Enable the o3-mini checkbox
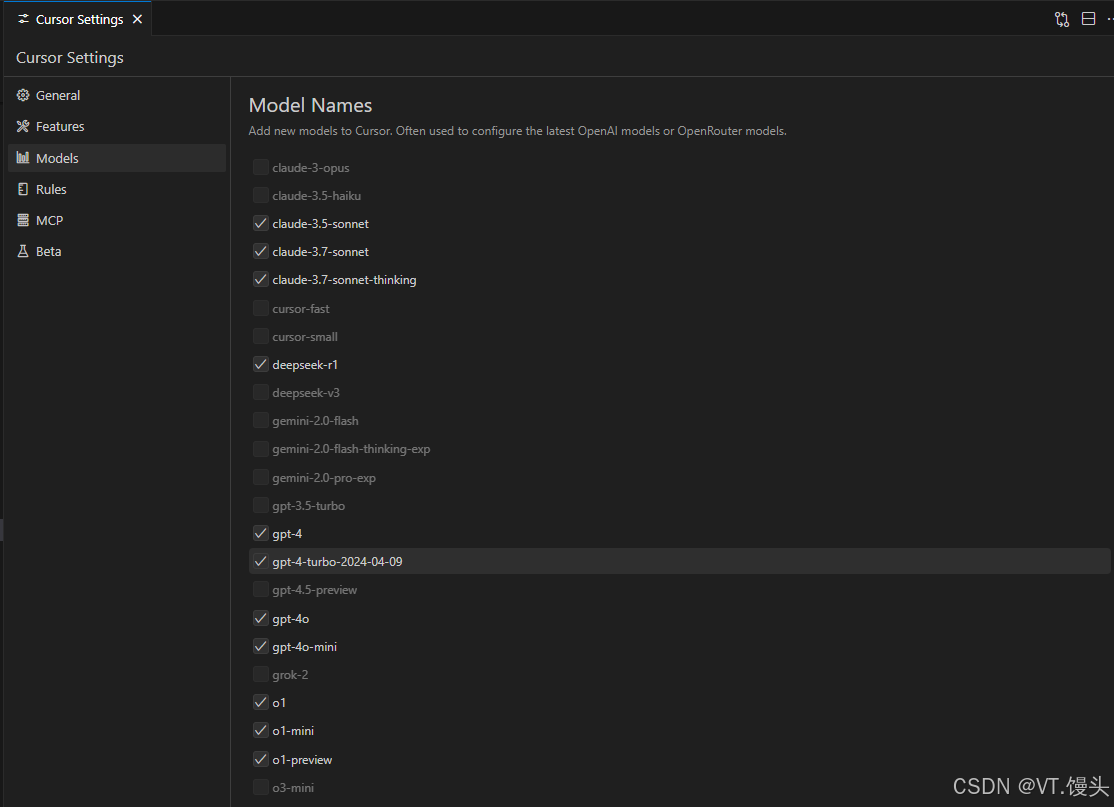The height and width of the screenshot is (807, 1114). pyautogui.click(x=261, y=787)
